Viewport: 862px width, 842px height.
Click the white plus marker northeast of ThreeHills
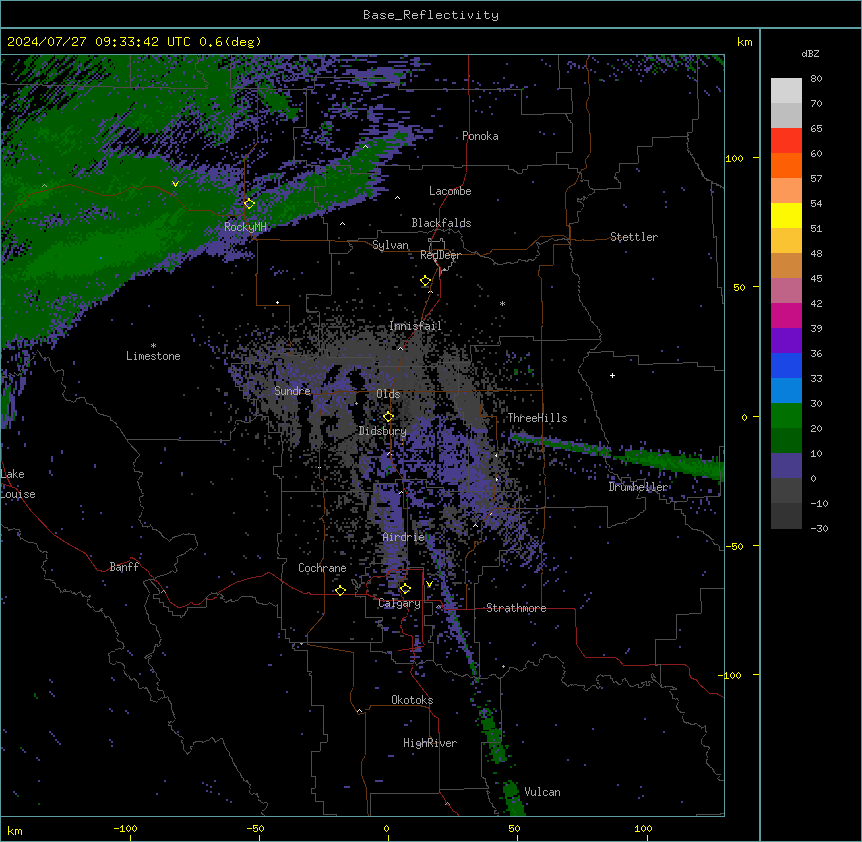tap(612, 375)
